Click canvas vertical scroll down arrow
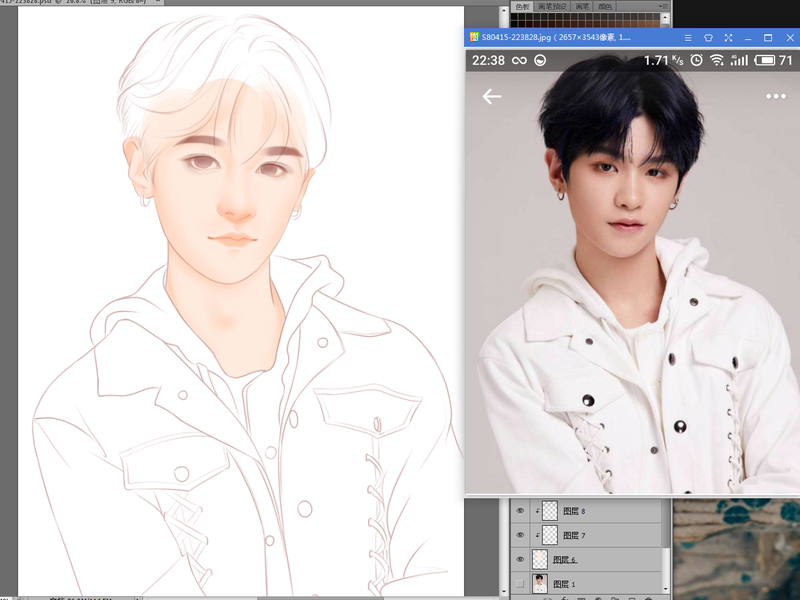The height and width of the screenshot is (600, 800). point(504,592)
